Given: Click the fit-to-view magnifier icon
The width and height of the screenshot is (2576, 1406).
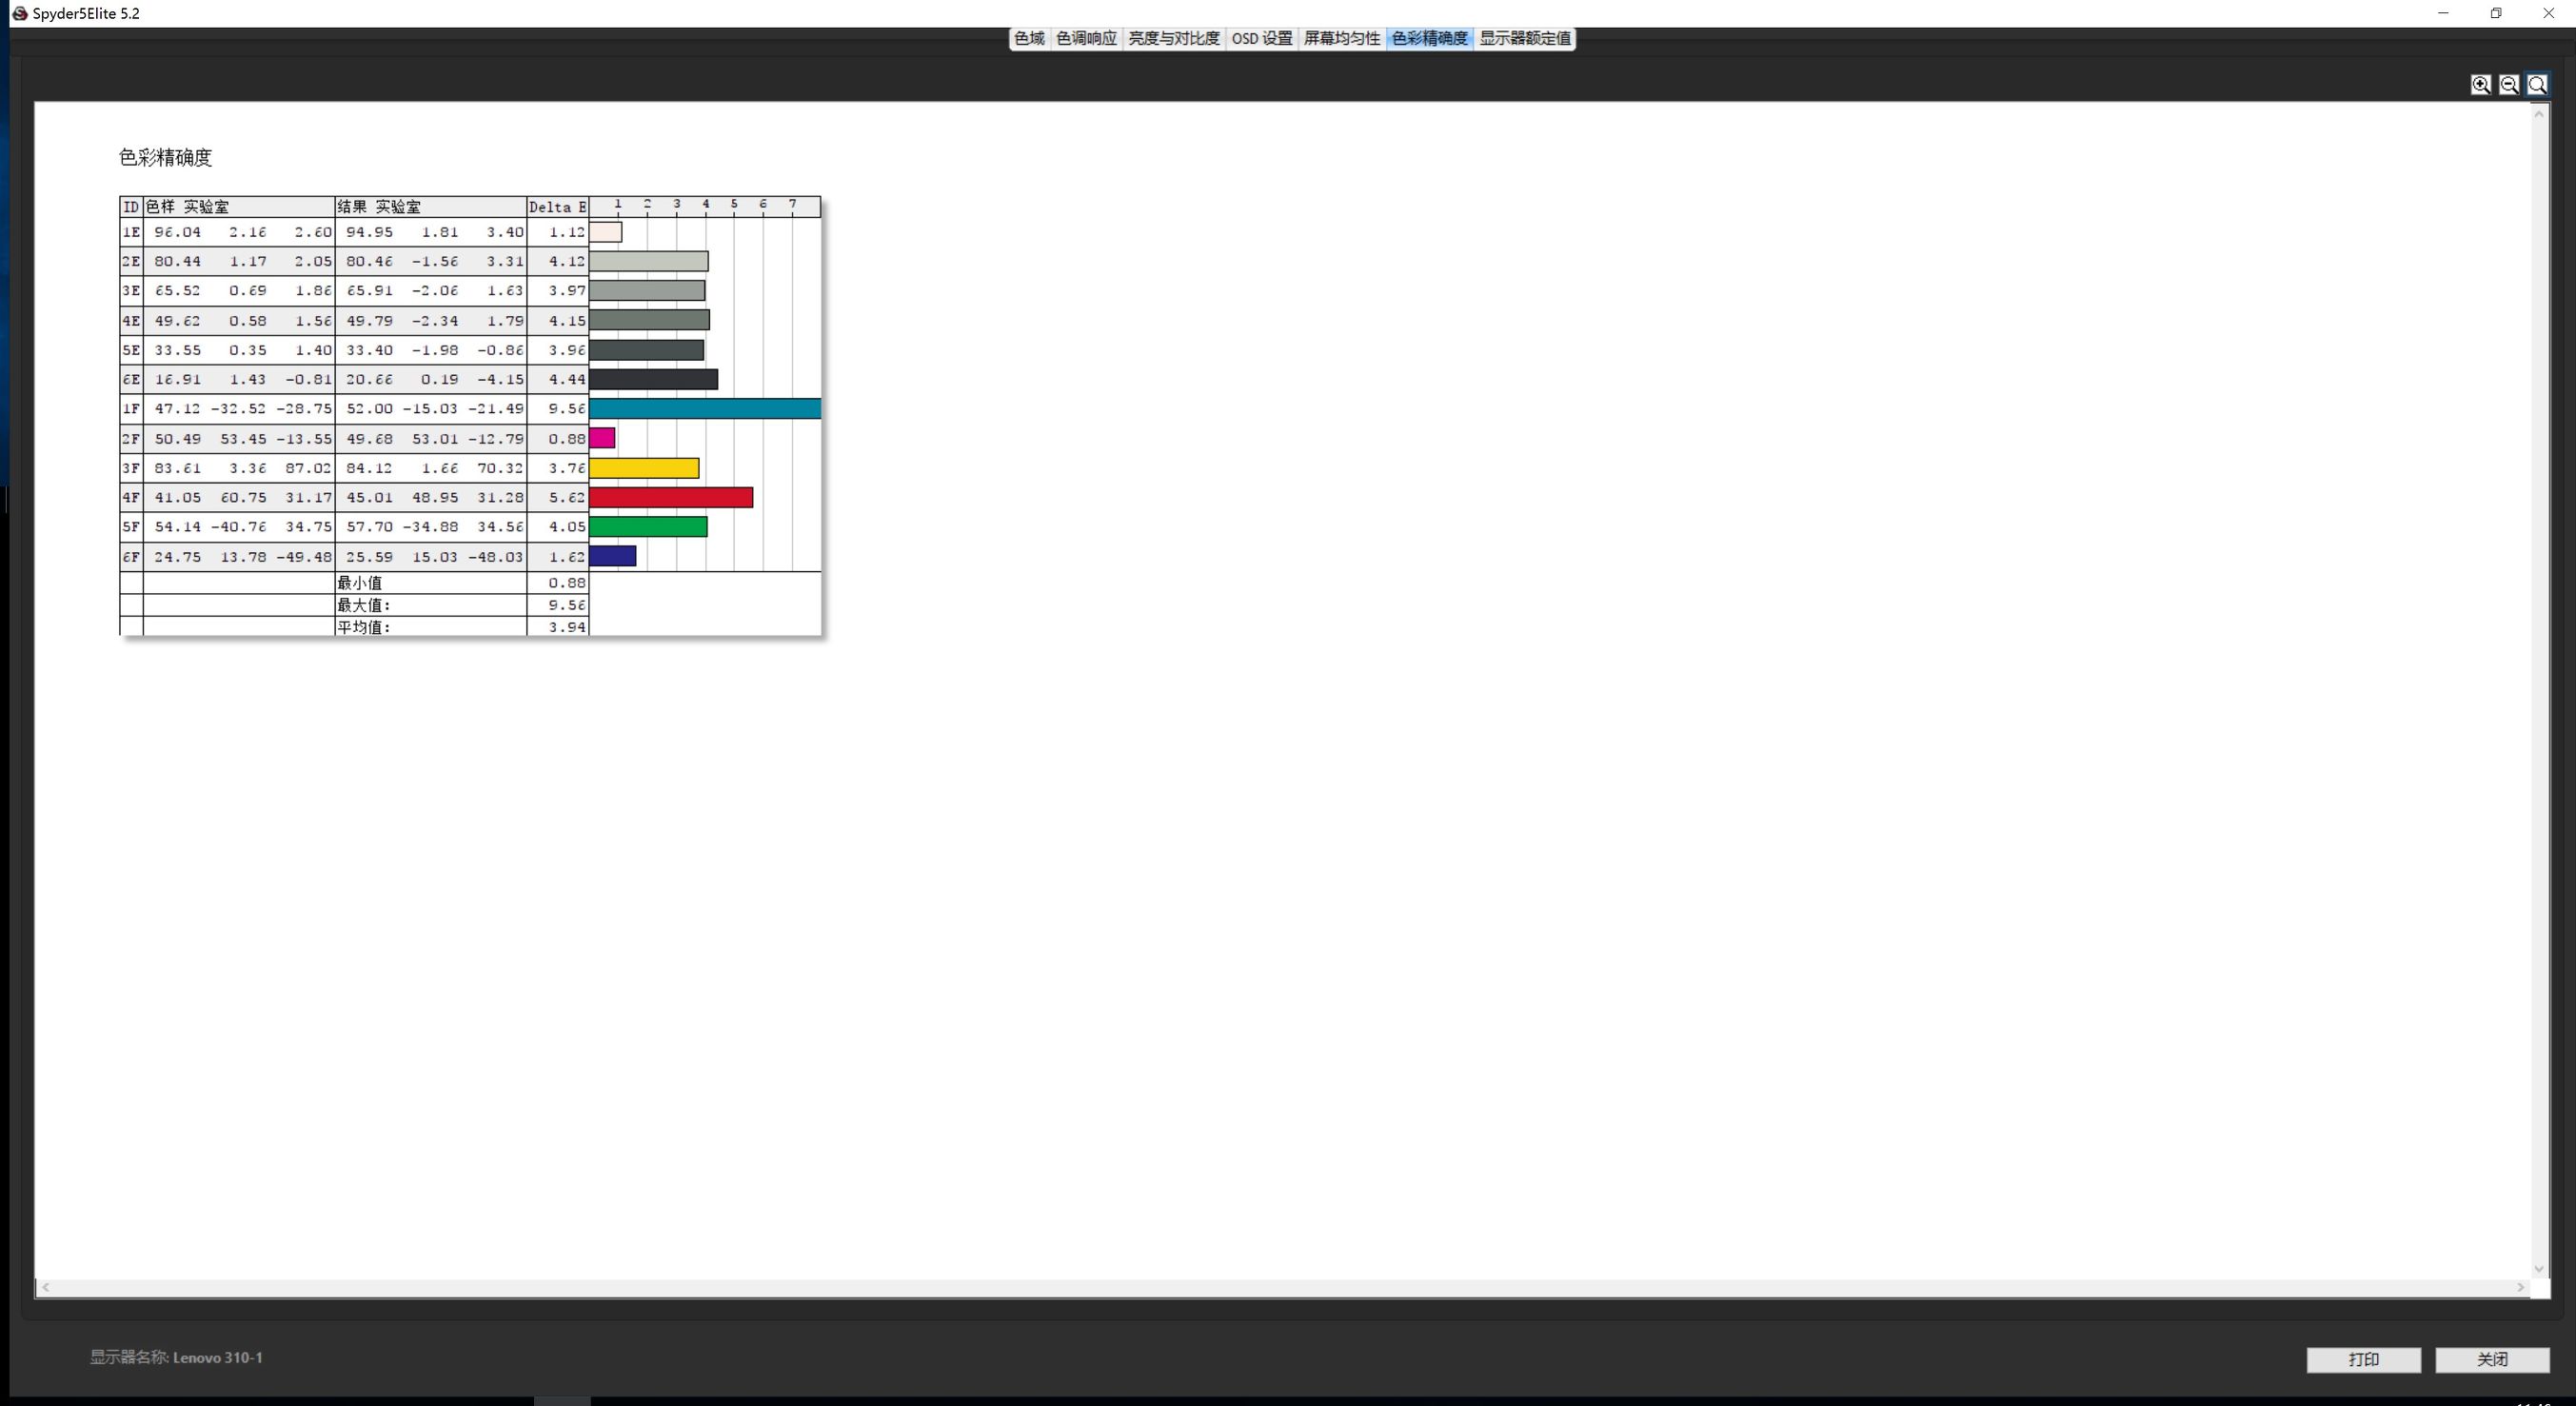Looking at the screenshot, I should pos(2537,85).
